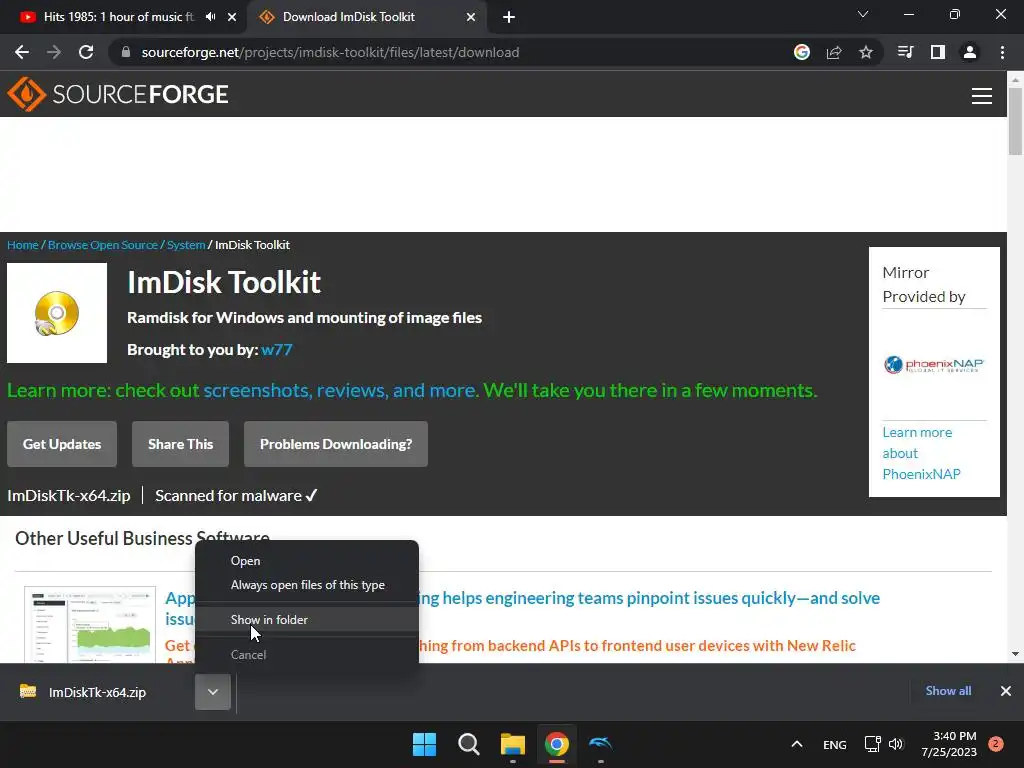Click the New Relic ad headline link

pyautogui.click(x=522, y=607)
